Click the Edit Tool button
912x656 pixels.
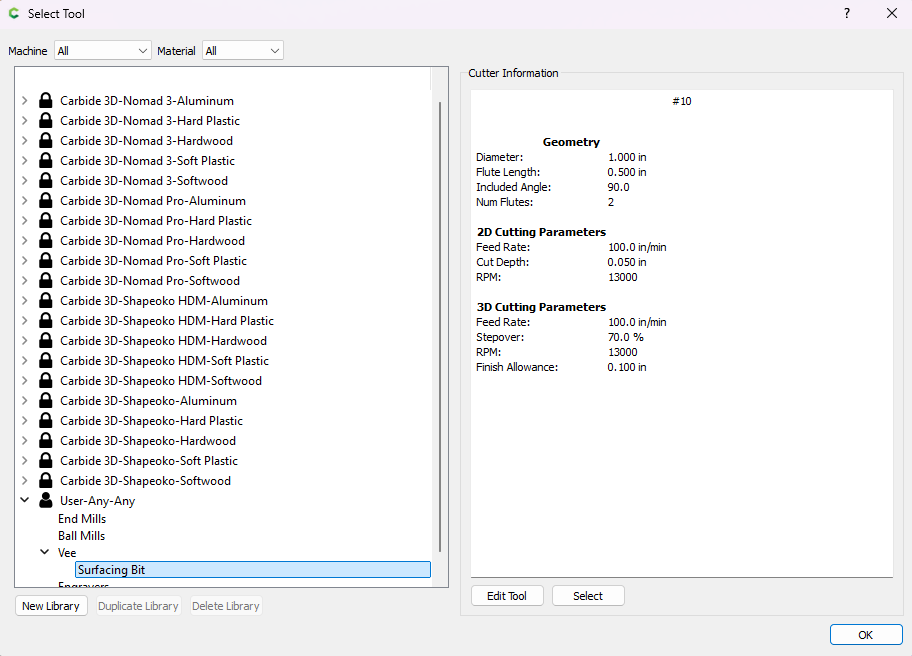tap(507, 596)
